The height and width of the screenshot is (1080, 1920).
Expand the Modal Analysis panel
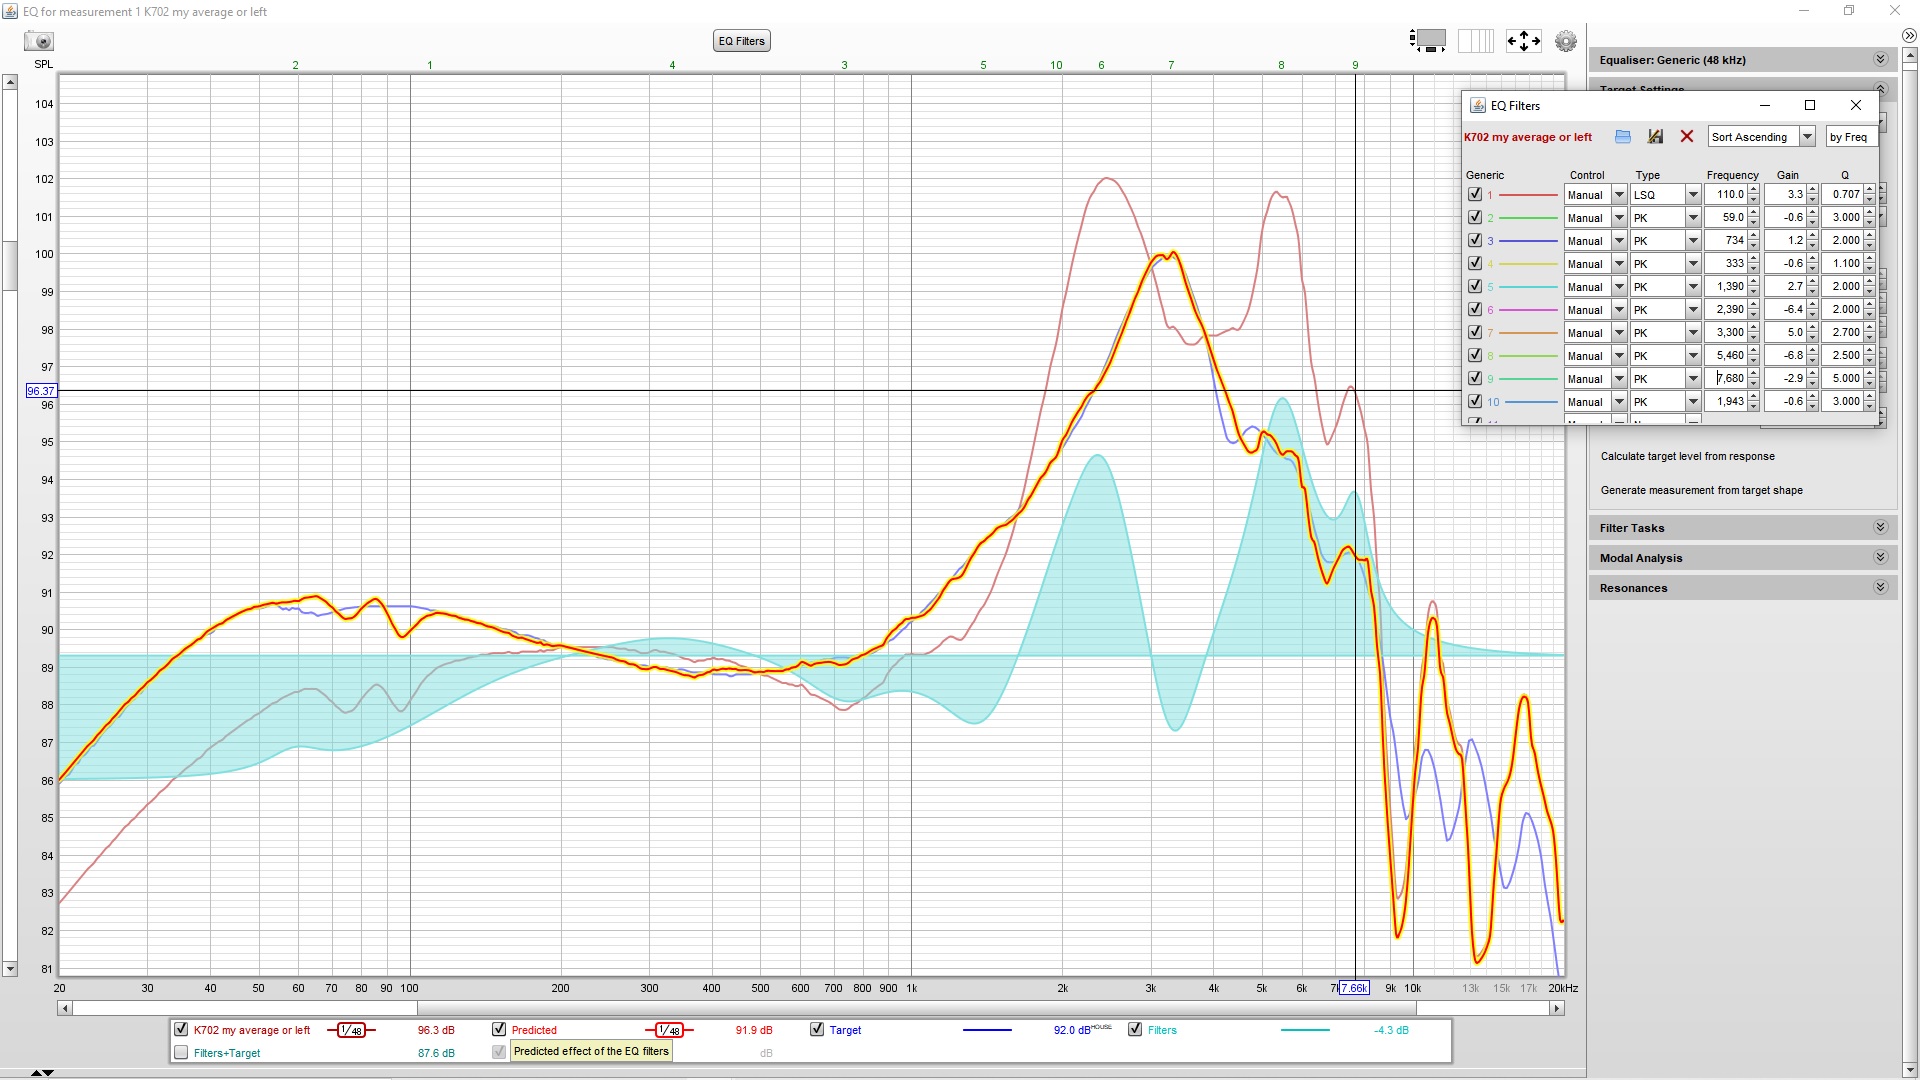click(x=1880, y=558)
